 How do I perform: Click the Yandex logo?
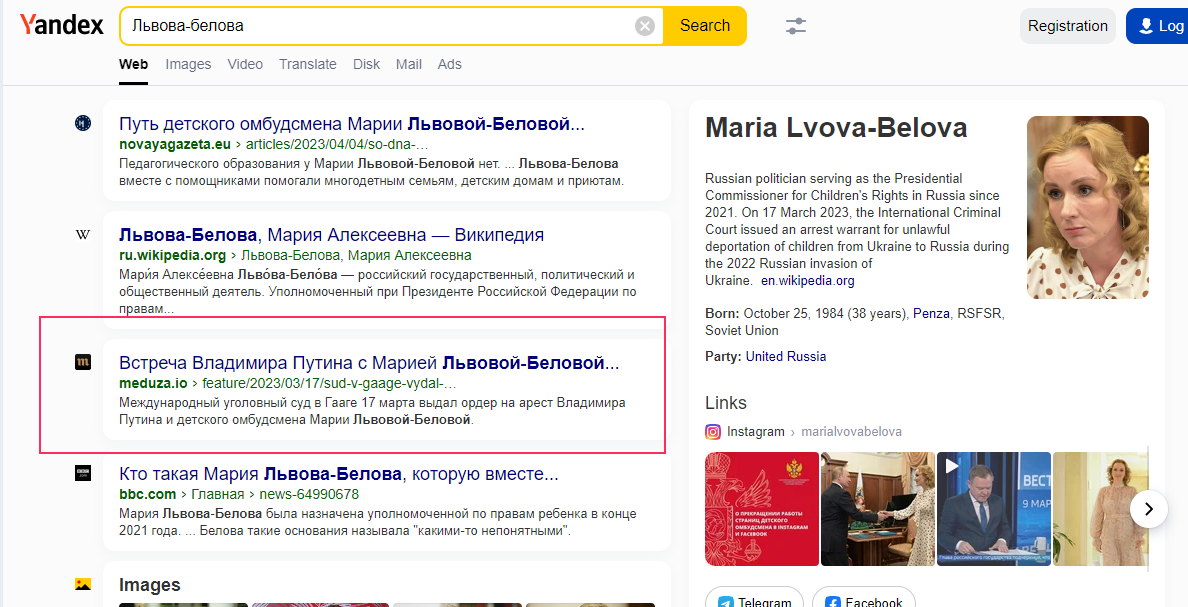pos(62,26)
